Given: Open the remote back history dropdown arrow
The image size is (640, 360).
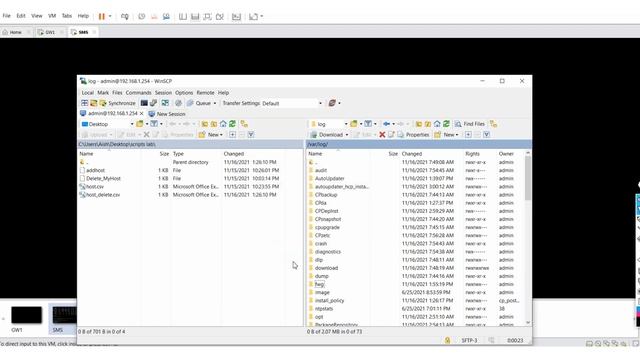Looking at the screenshot, I should 393,124.
